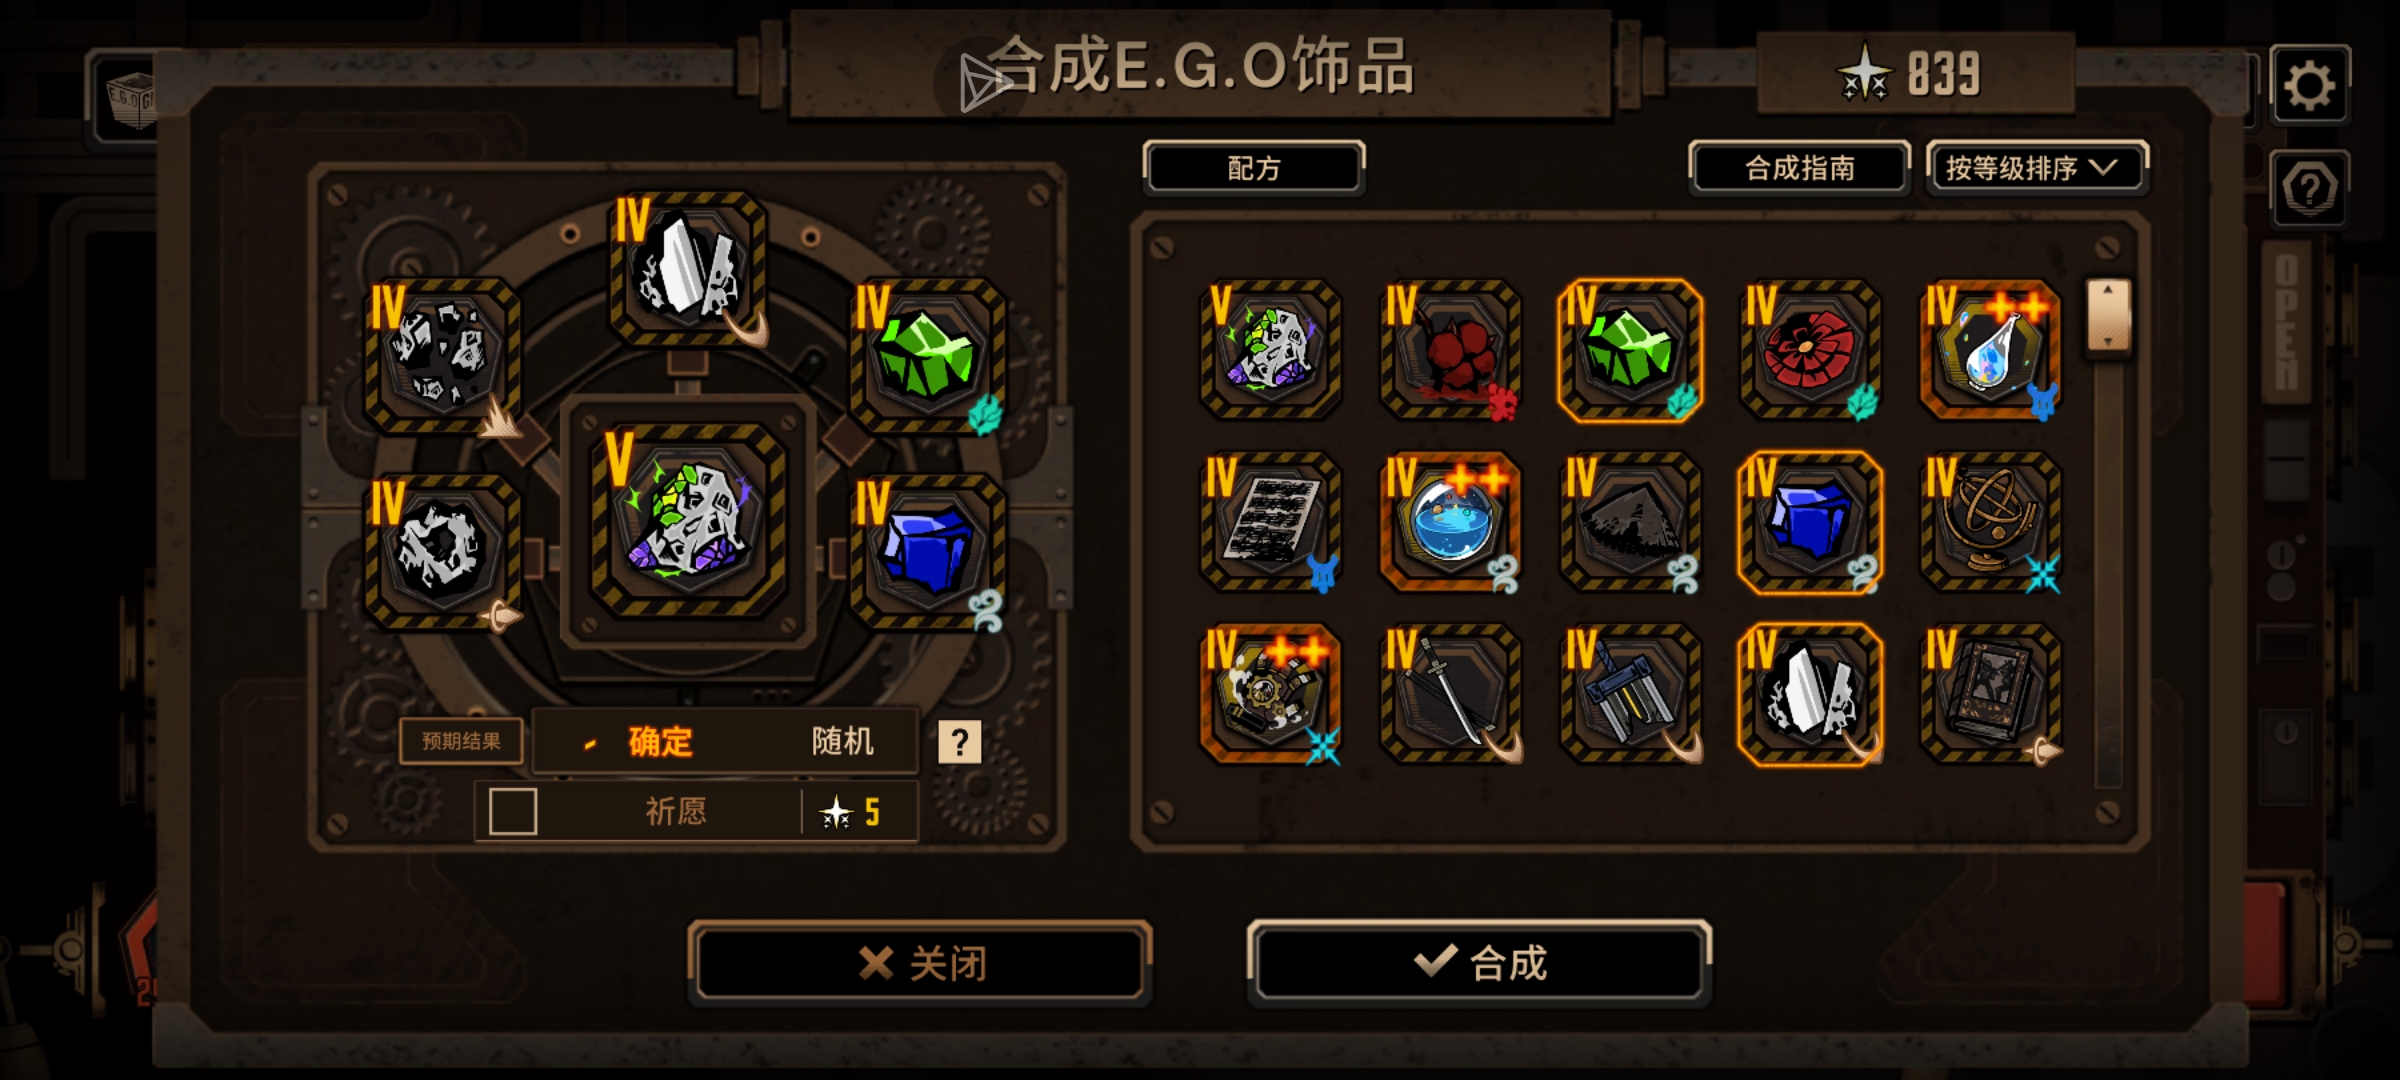Select the katana sword tier IV gift
The width and height of the screenshot is (2400, 1080).
1450,694
